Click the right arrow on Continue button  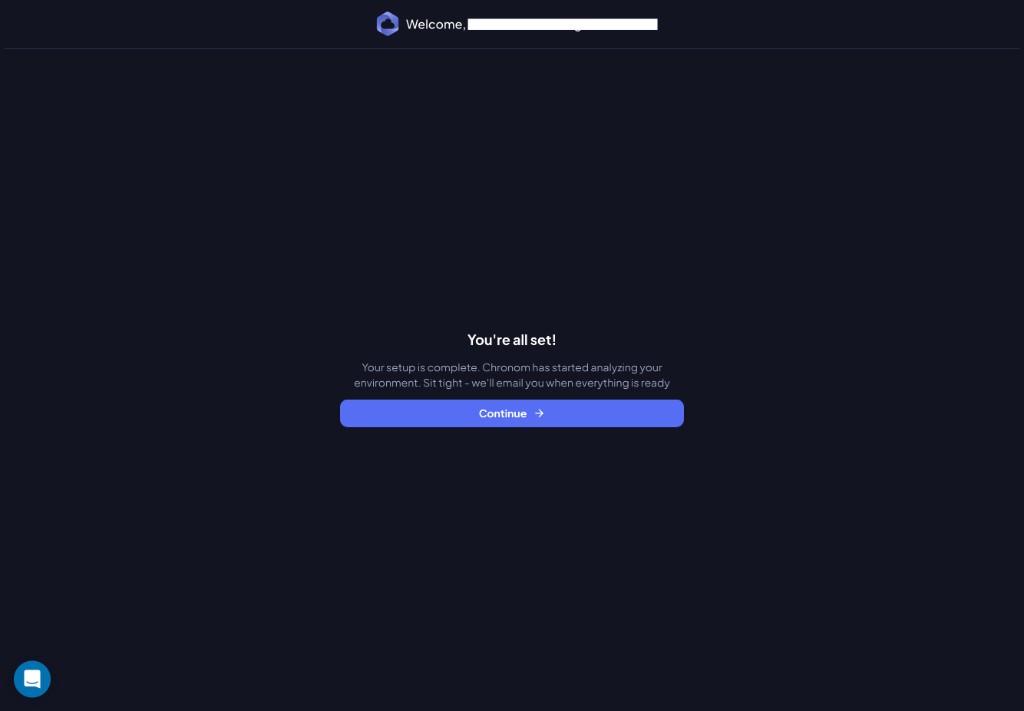click(x=539, y=413)
